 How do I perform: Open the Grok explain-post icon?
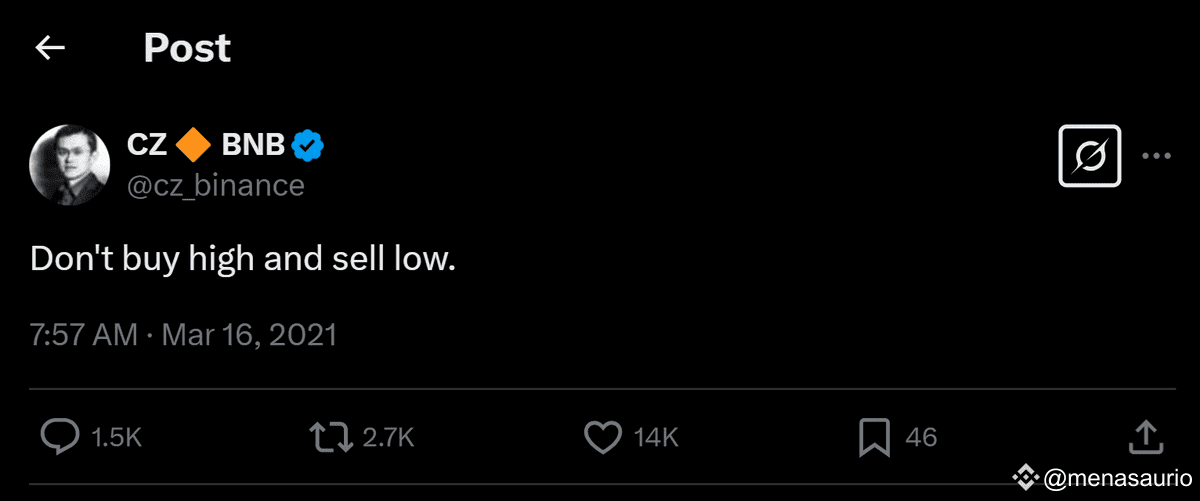click(x=1089, y=156)
